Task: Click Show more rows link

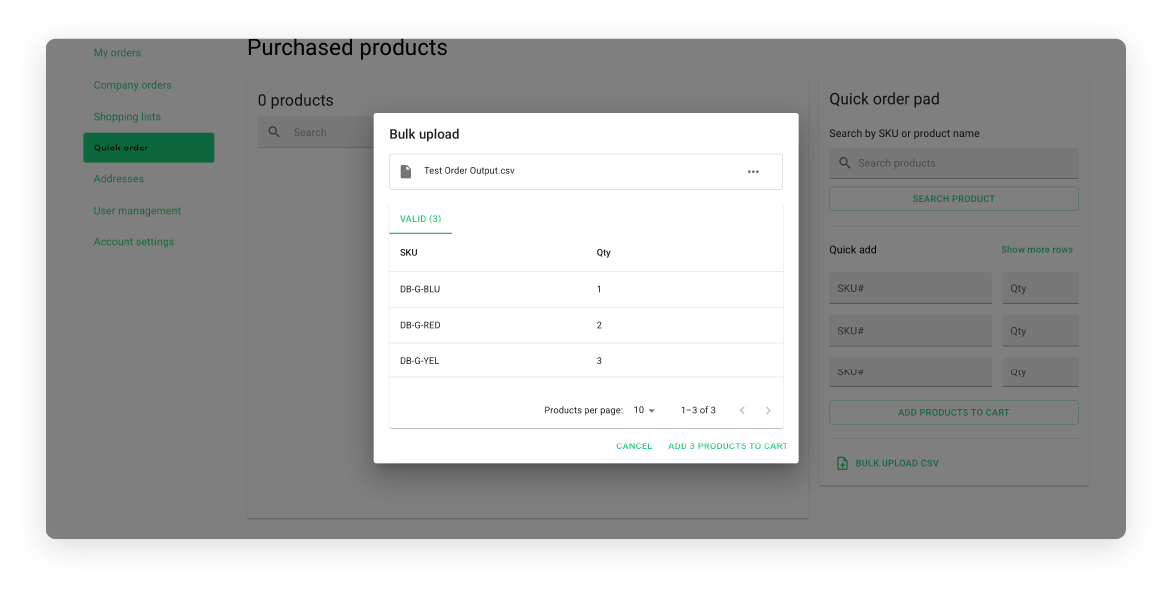Action: (x=1037, y=250)
